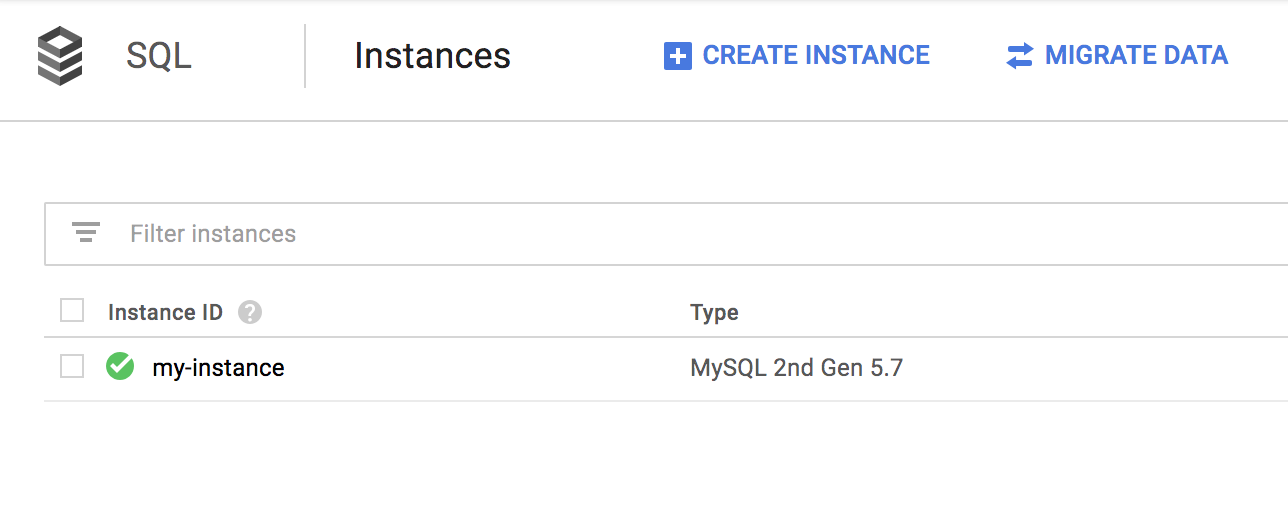Click the filter lines icon
The height and width of the screenshot is (522, 1288).
point(86,233)
